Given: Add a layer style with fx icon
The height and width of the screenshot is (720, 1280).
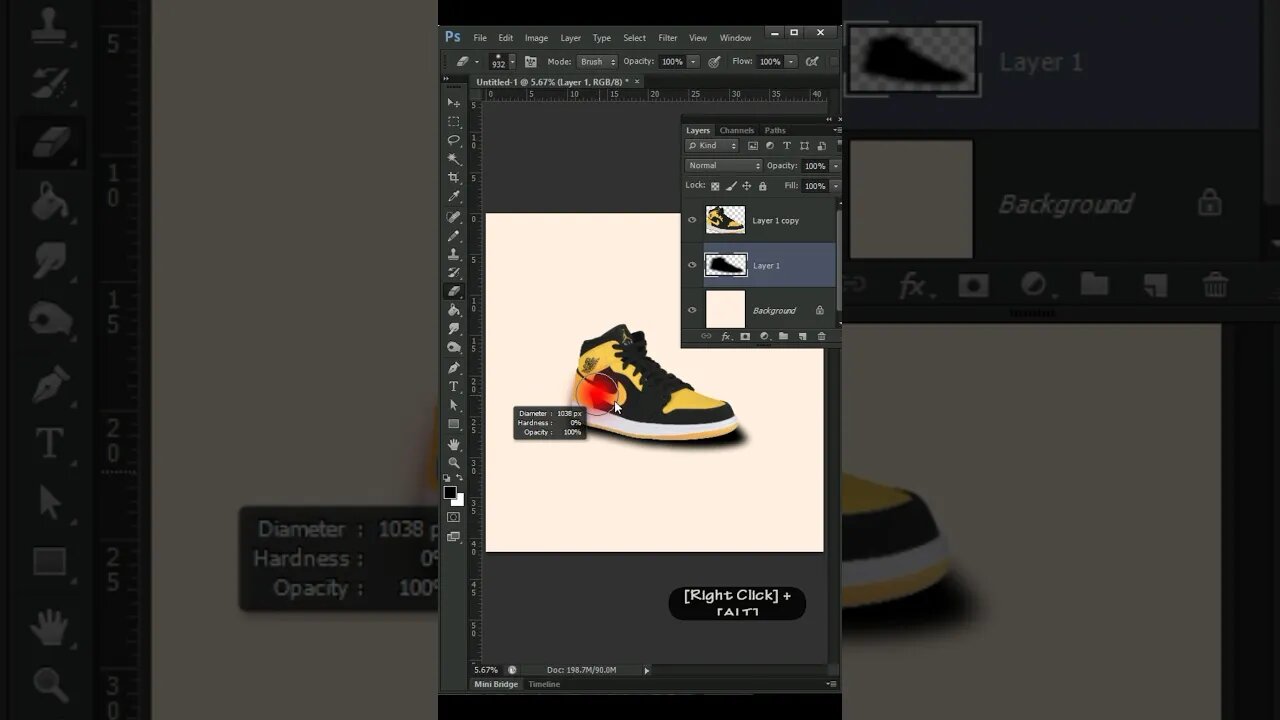Looking at the screenshot, I should (x=726, y=336).
